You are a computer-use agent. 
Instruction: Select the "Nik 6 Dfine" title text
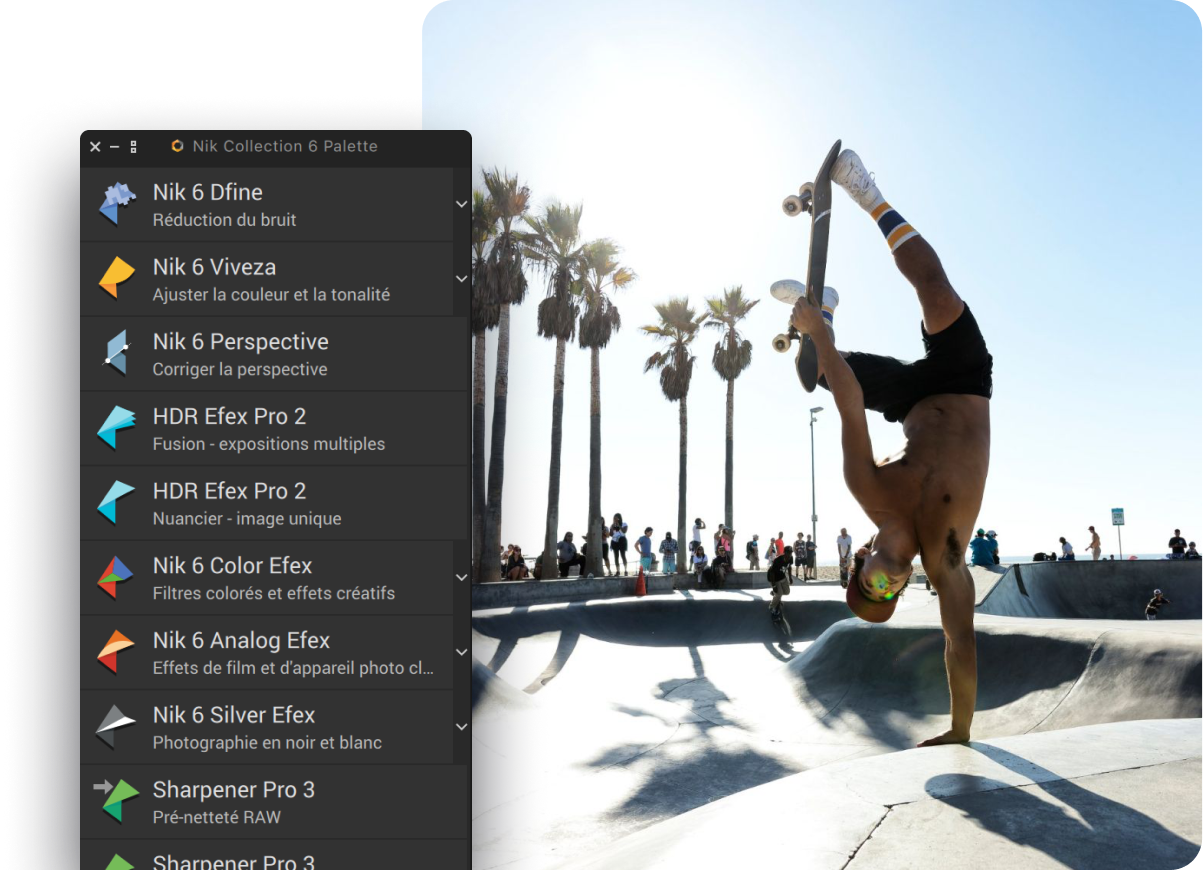click(x=208, y=192)
